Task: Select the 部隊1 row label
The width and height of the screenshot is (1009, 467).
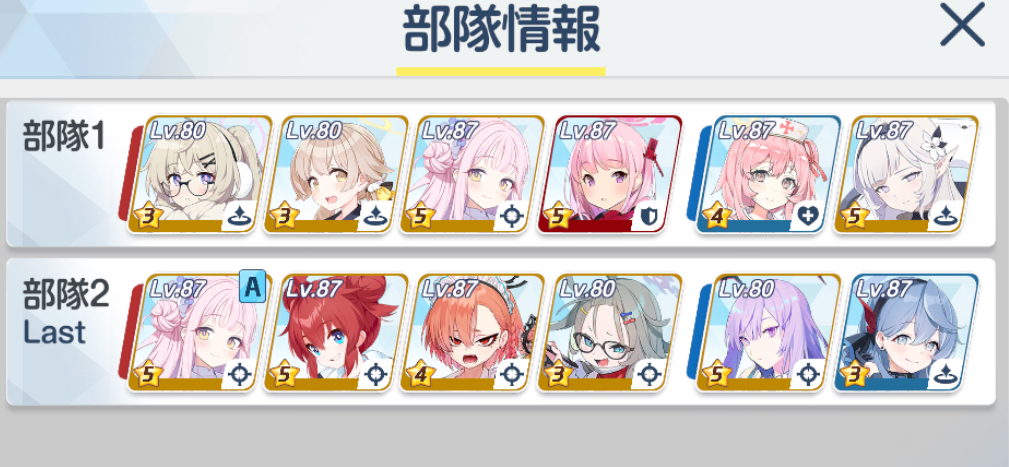Action: coord(64,137)
